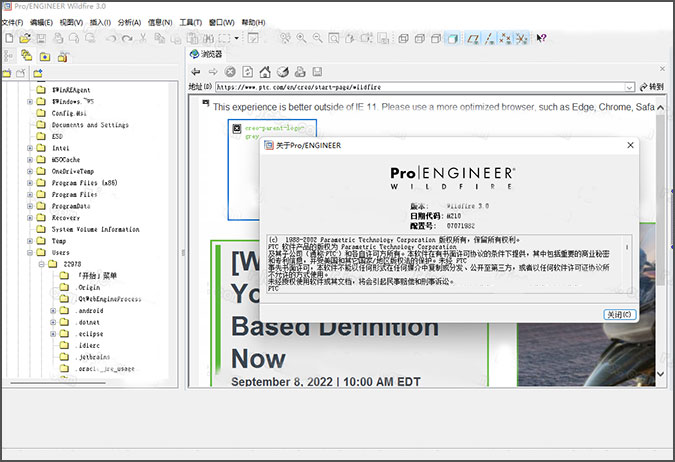Viewport: 675px width, 462px height.
Task: Click the Copy icon in main toolbar
Action: click(160, 38)
